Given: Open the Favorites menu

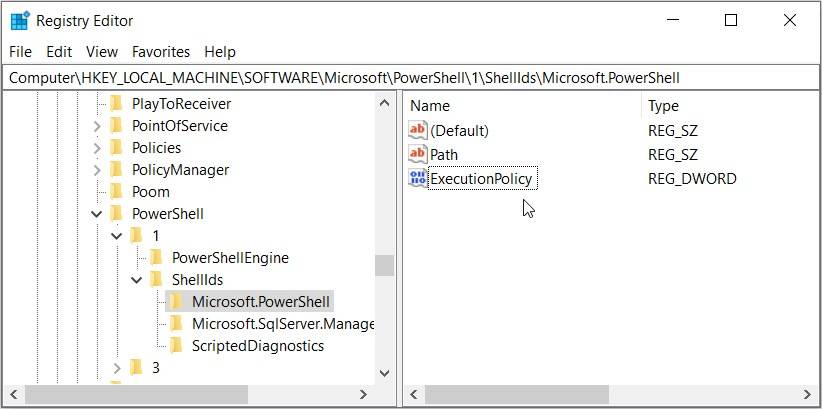Looking at the screenshot, I should point(160,51).
